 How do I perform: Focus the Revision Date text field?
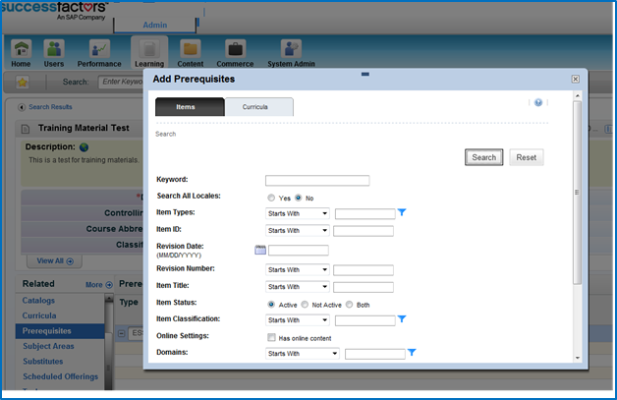(298, 250)
